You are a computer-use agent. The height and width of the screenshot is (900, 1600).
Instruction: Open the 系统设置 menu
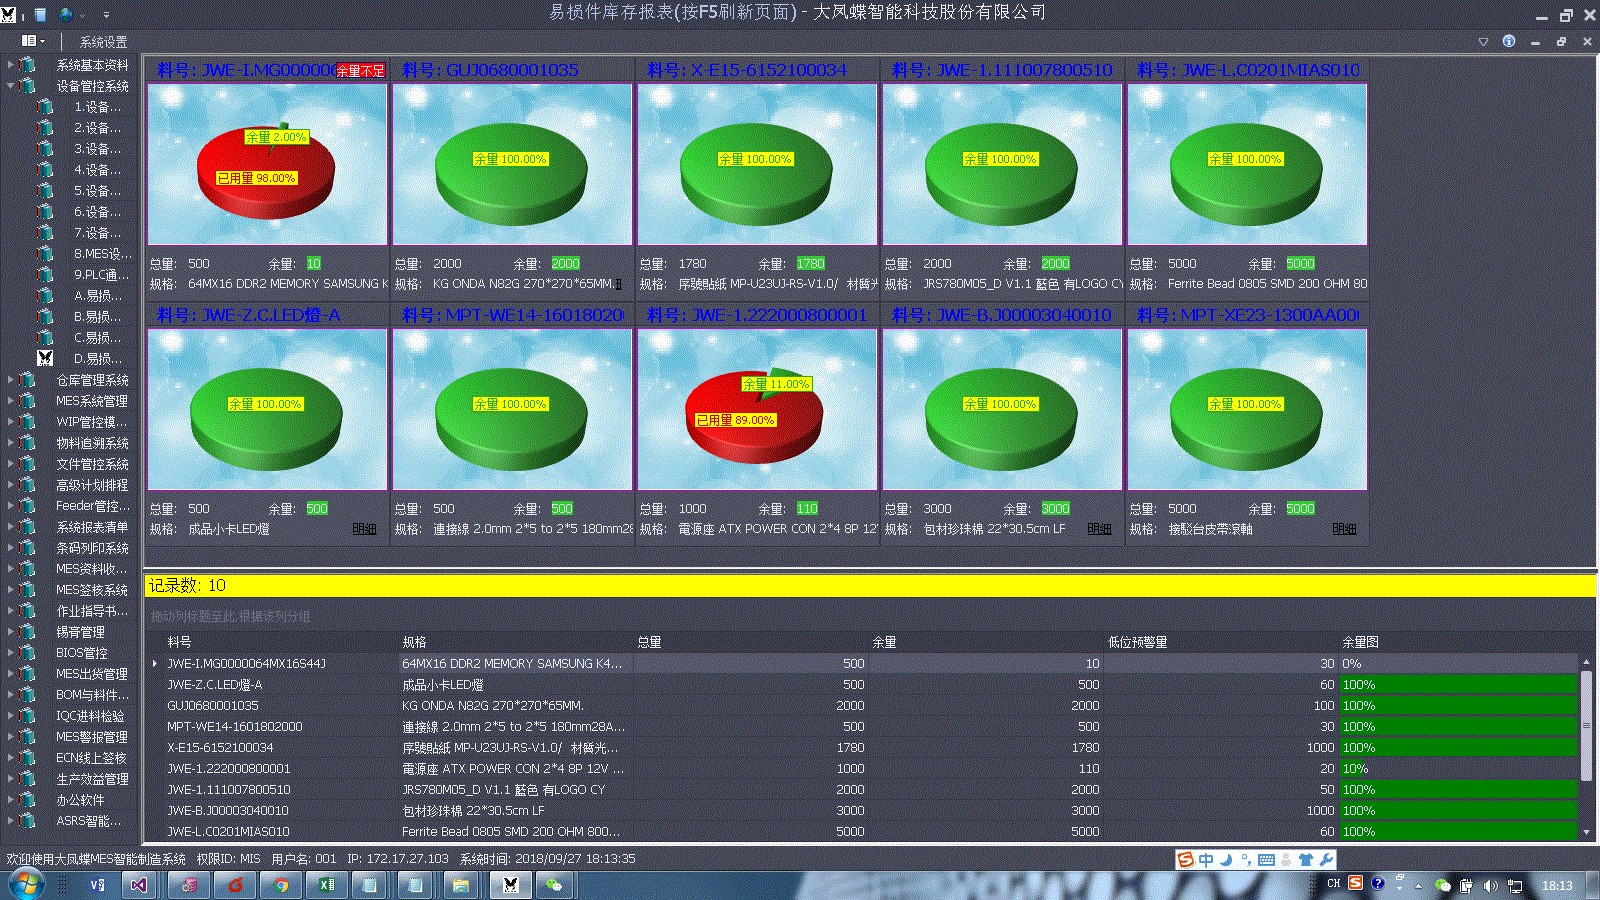click(104, 42)
